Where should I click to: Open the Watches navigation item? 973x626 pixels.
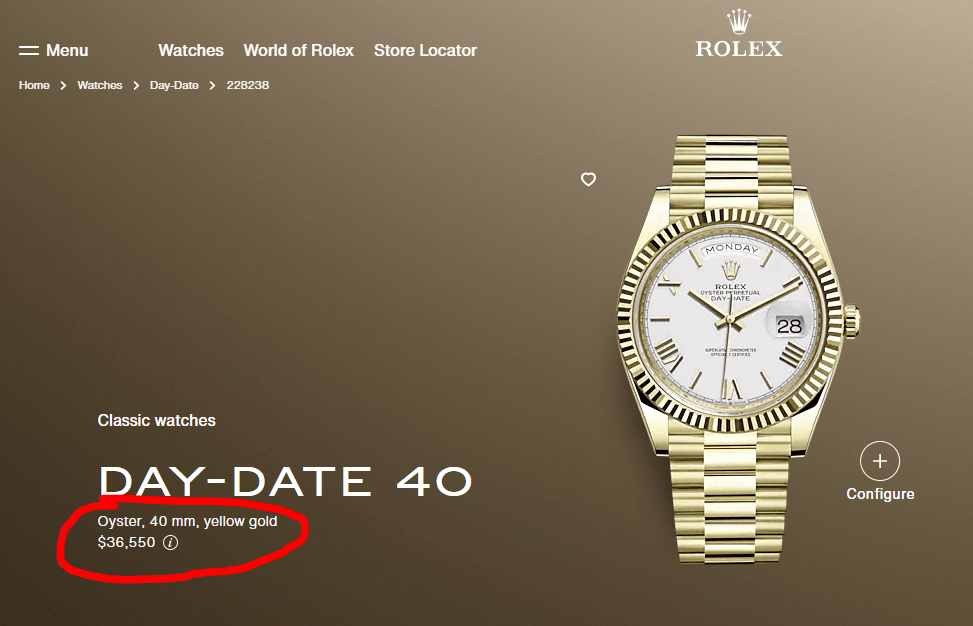tap(191, 50)
